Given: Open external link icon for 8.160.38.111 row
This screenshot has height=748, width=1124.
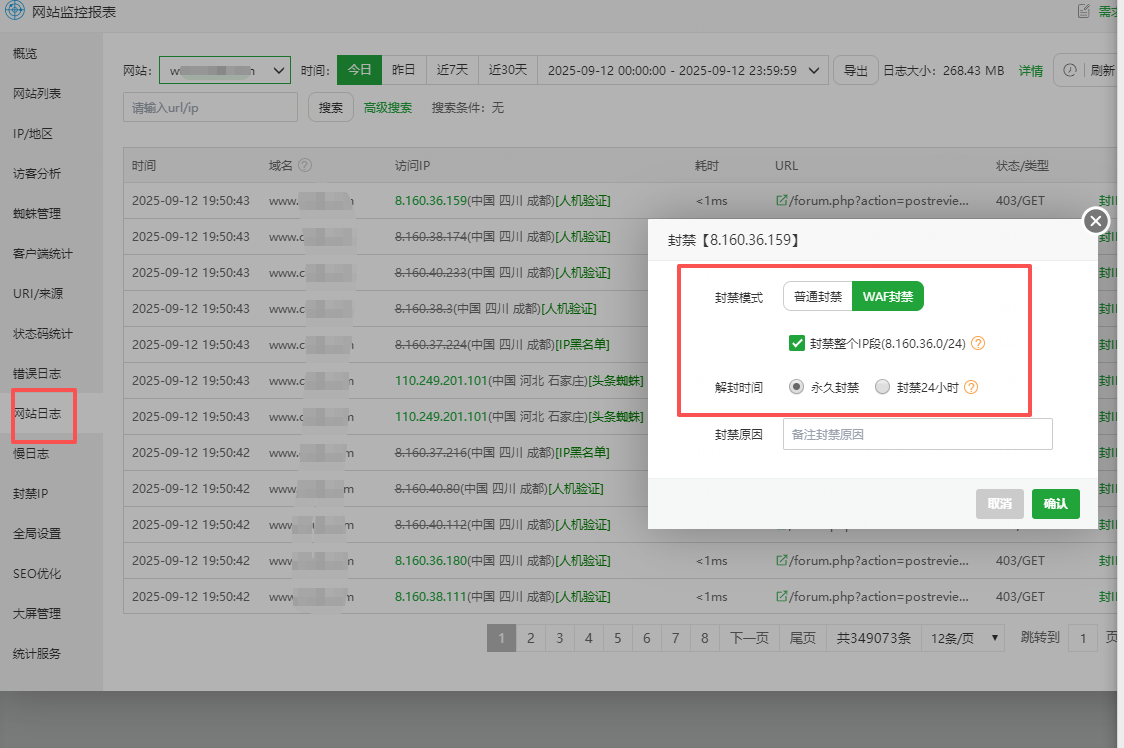Looking at the screenshot, I should pos(782,597).
